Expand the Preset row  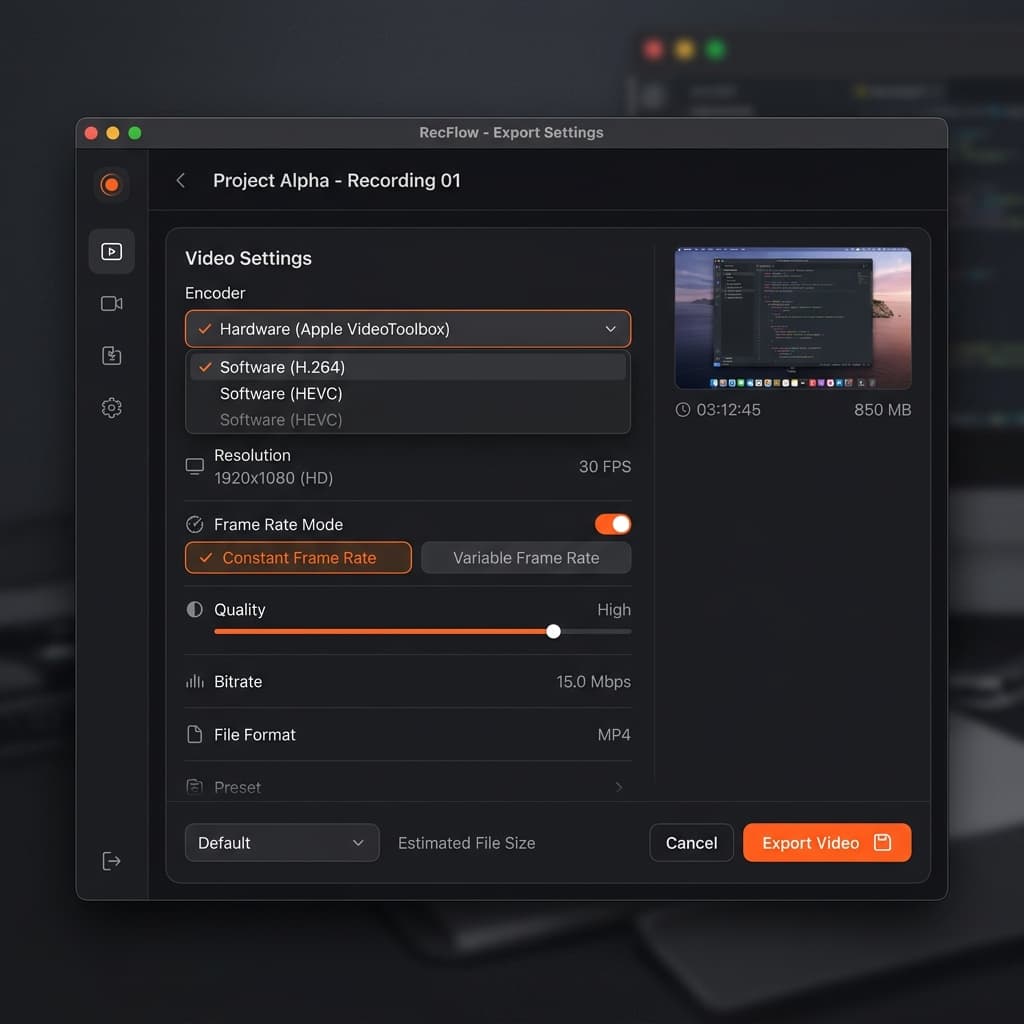(407, 787)
